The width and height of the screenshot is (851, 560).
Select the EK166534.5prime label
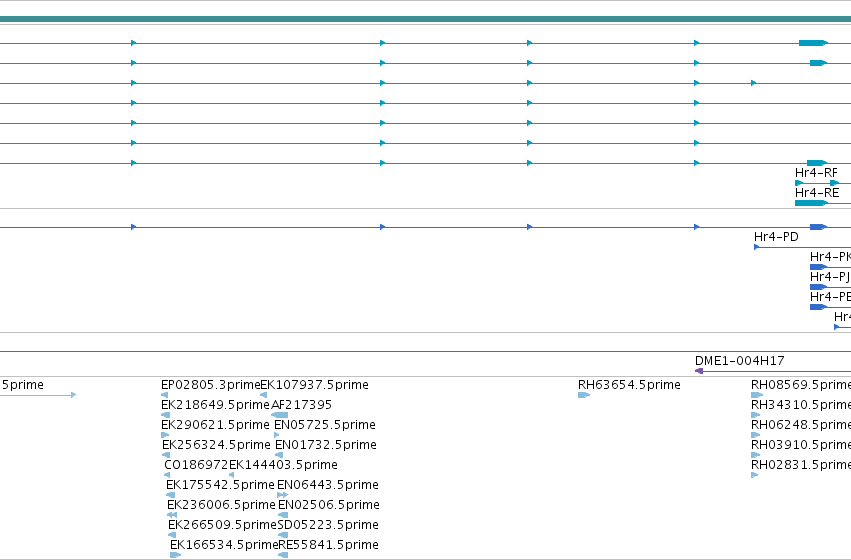pyautogui.click(x=224, y=545)
